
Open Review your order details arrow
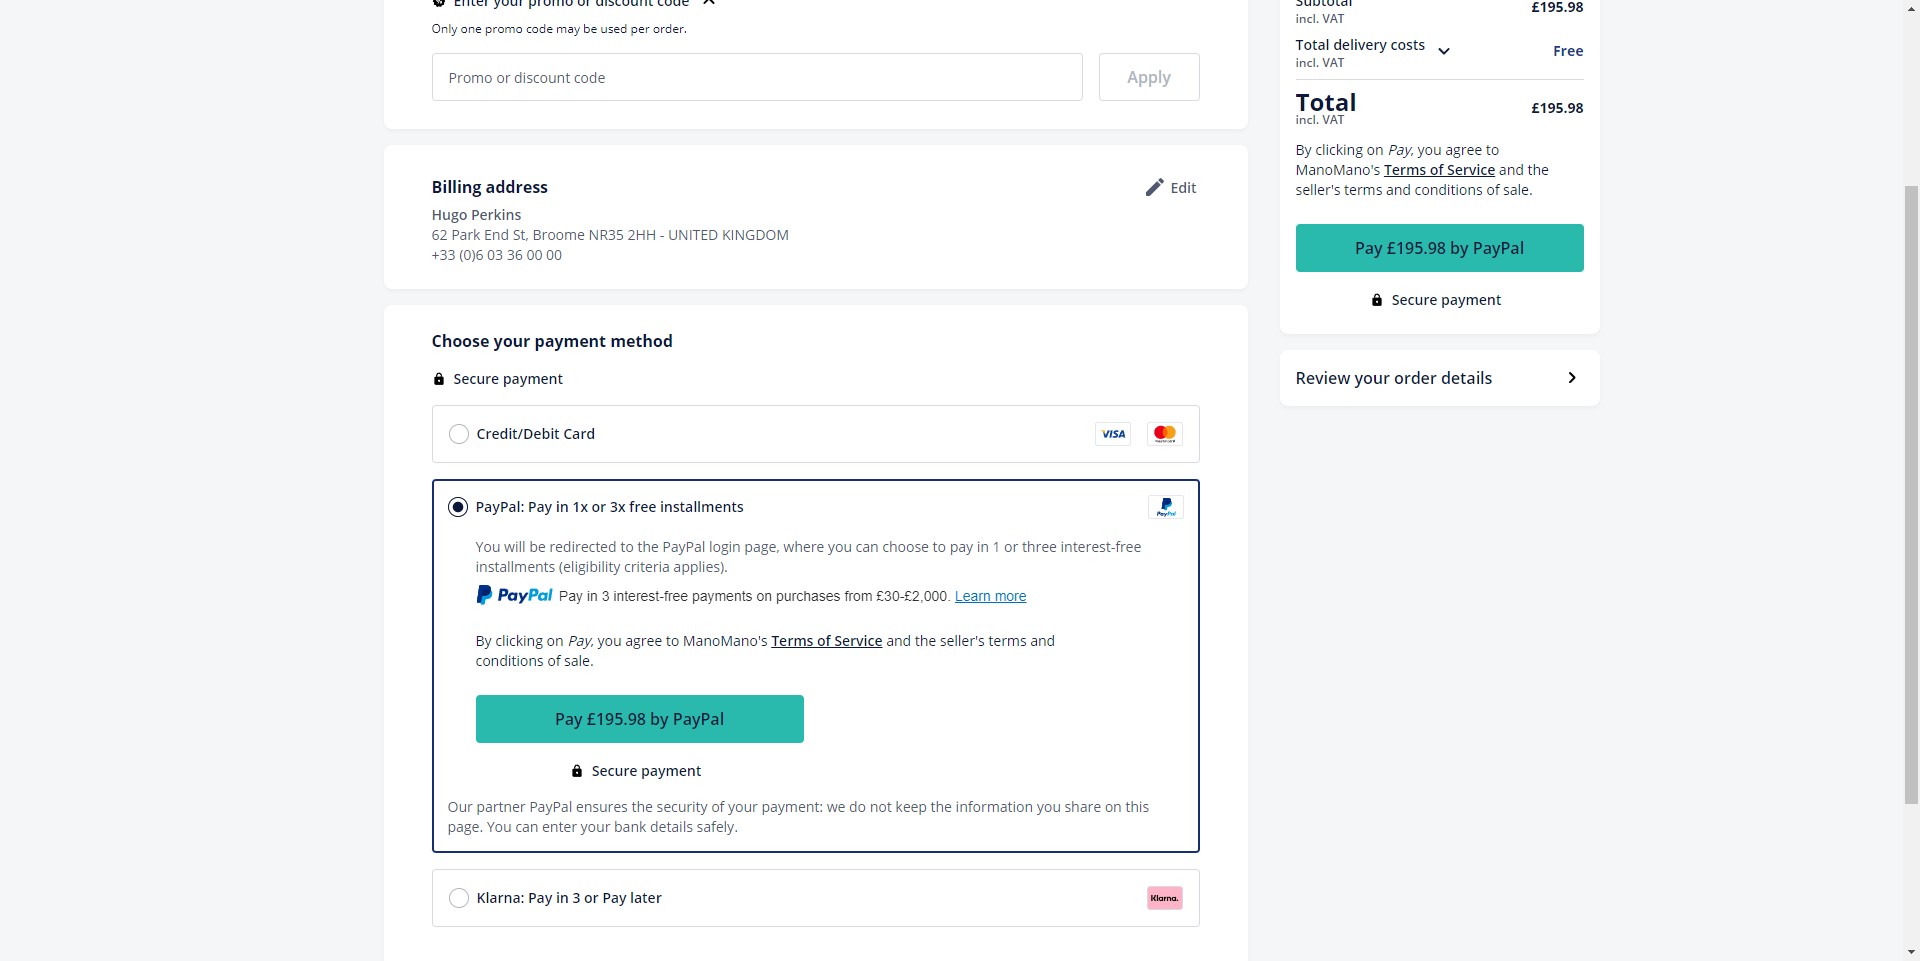point(1572,378)
